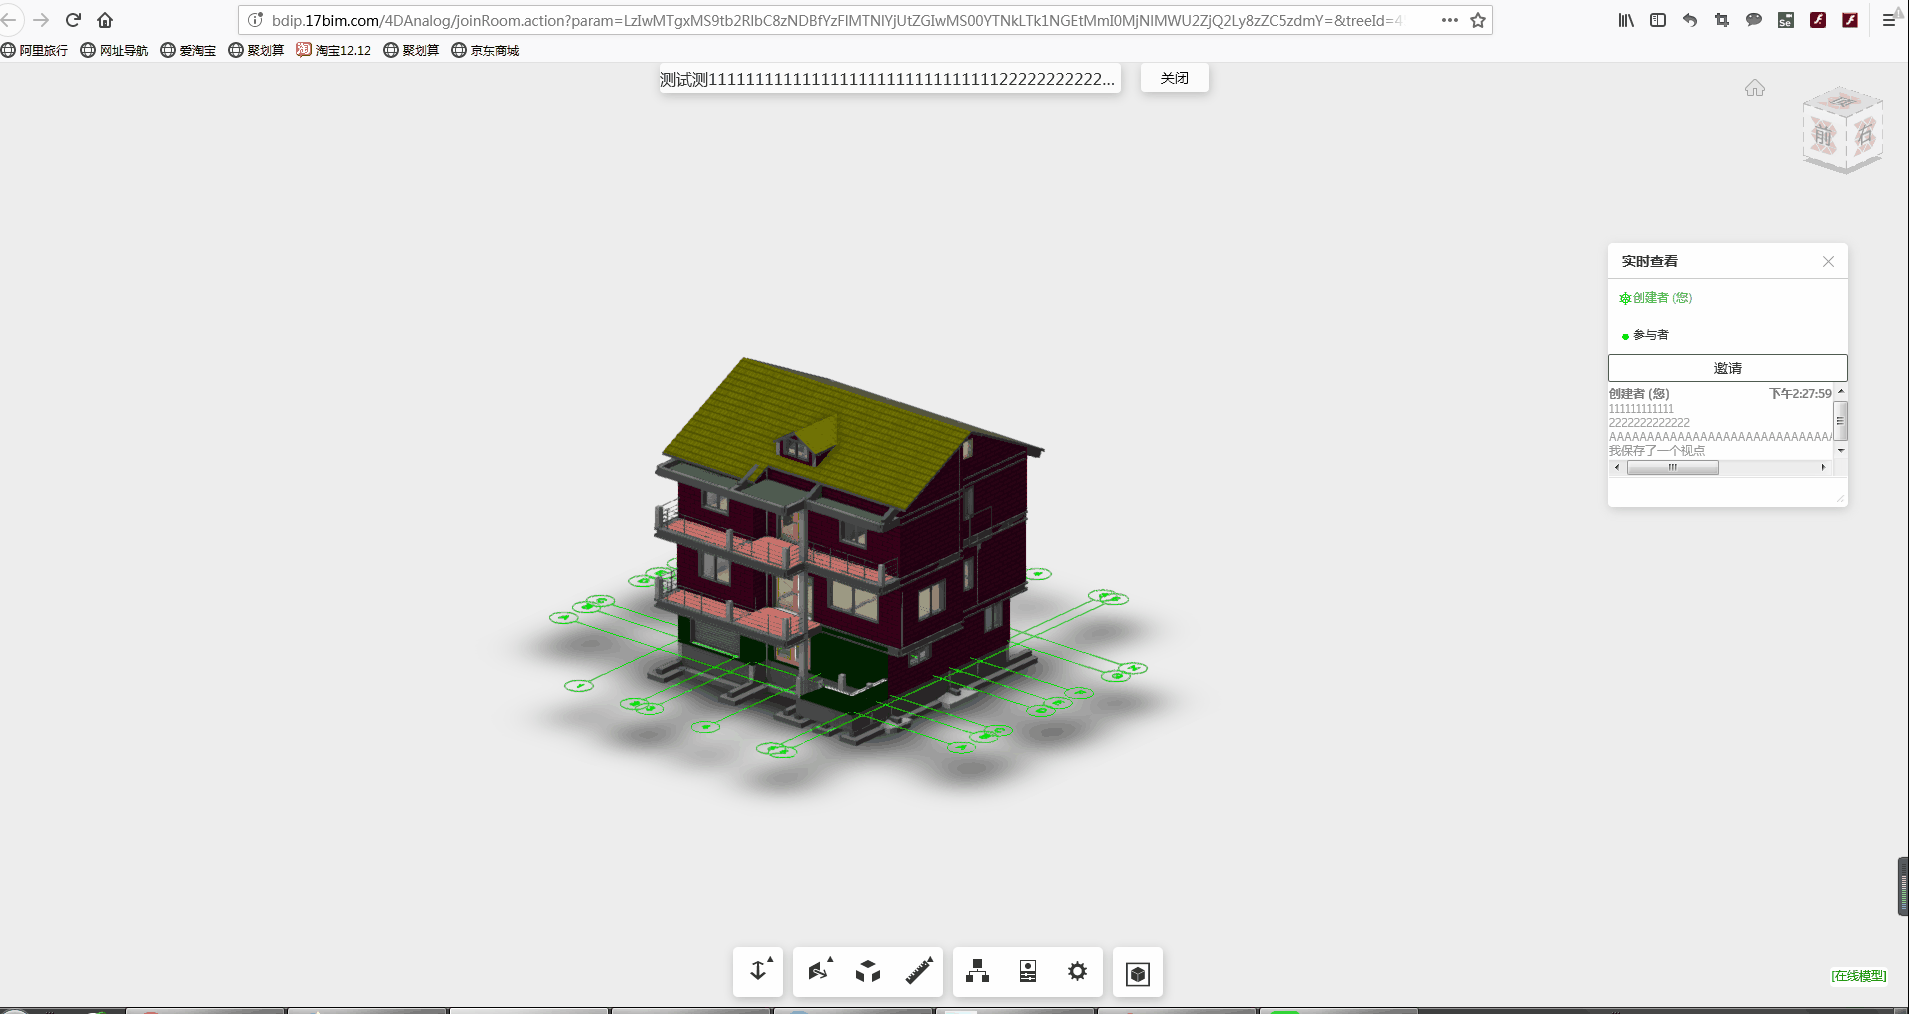This screenshot has height=1014, width=1909.
Task: Click the first Flash extension icon
Action: click(1818, 20)
